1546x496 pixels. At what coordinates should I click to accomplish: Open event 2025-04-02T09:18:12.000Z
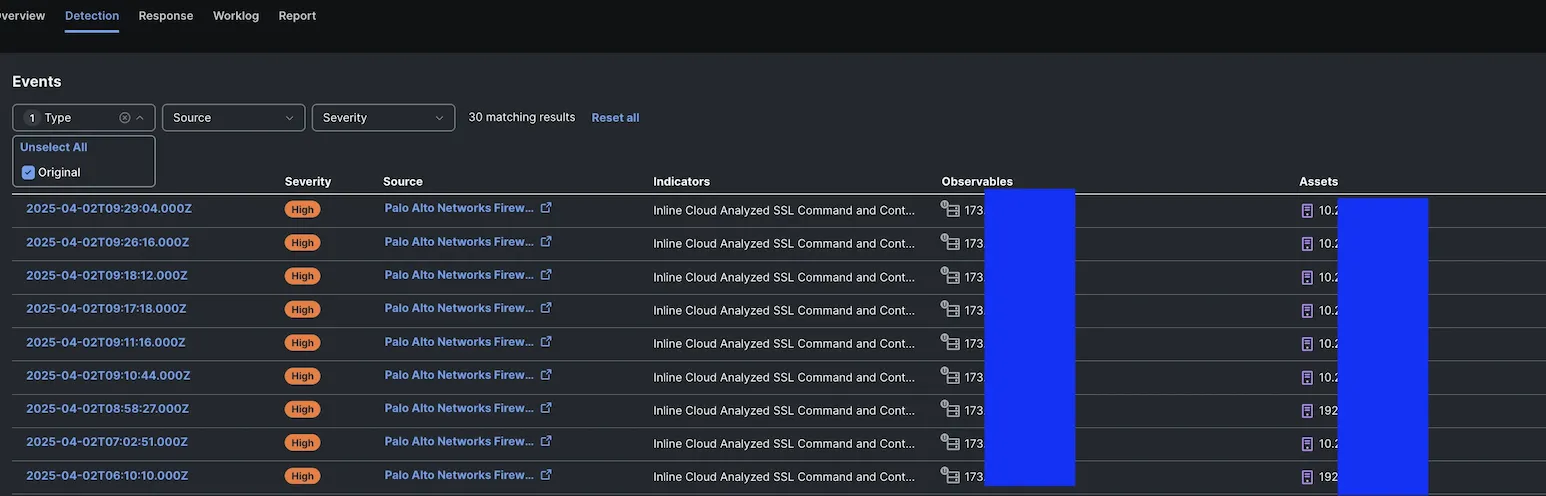[109, 275]
